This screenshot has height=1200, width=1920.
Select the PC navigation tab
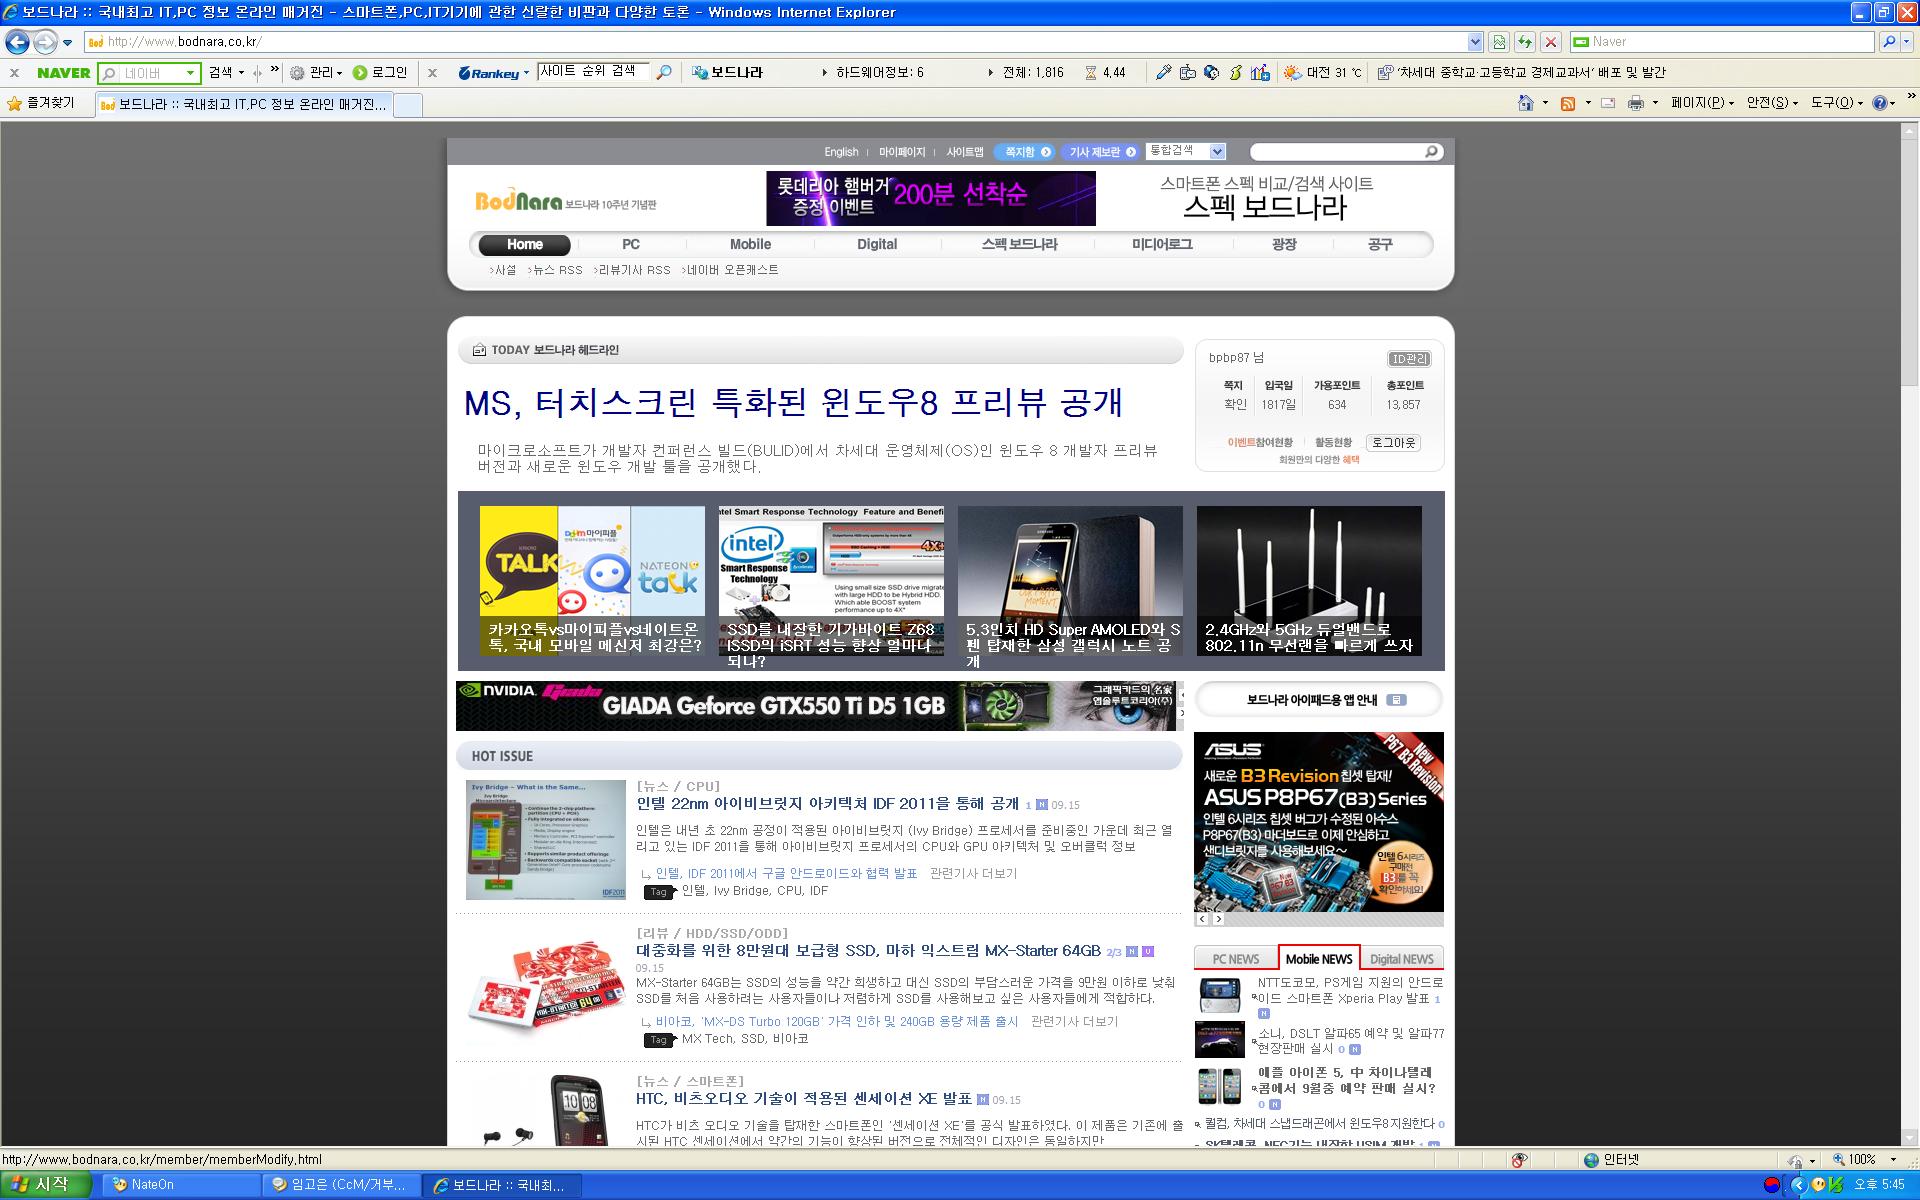(x=631, y=244)
